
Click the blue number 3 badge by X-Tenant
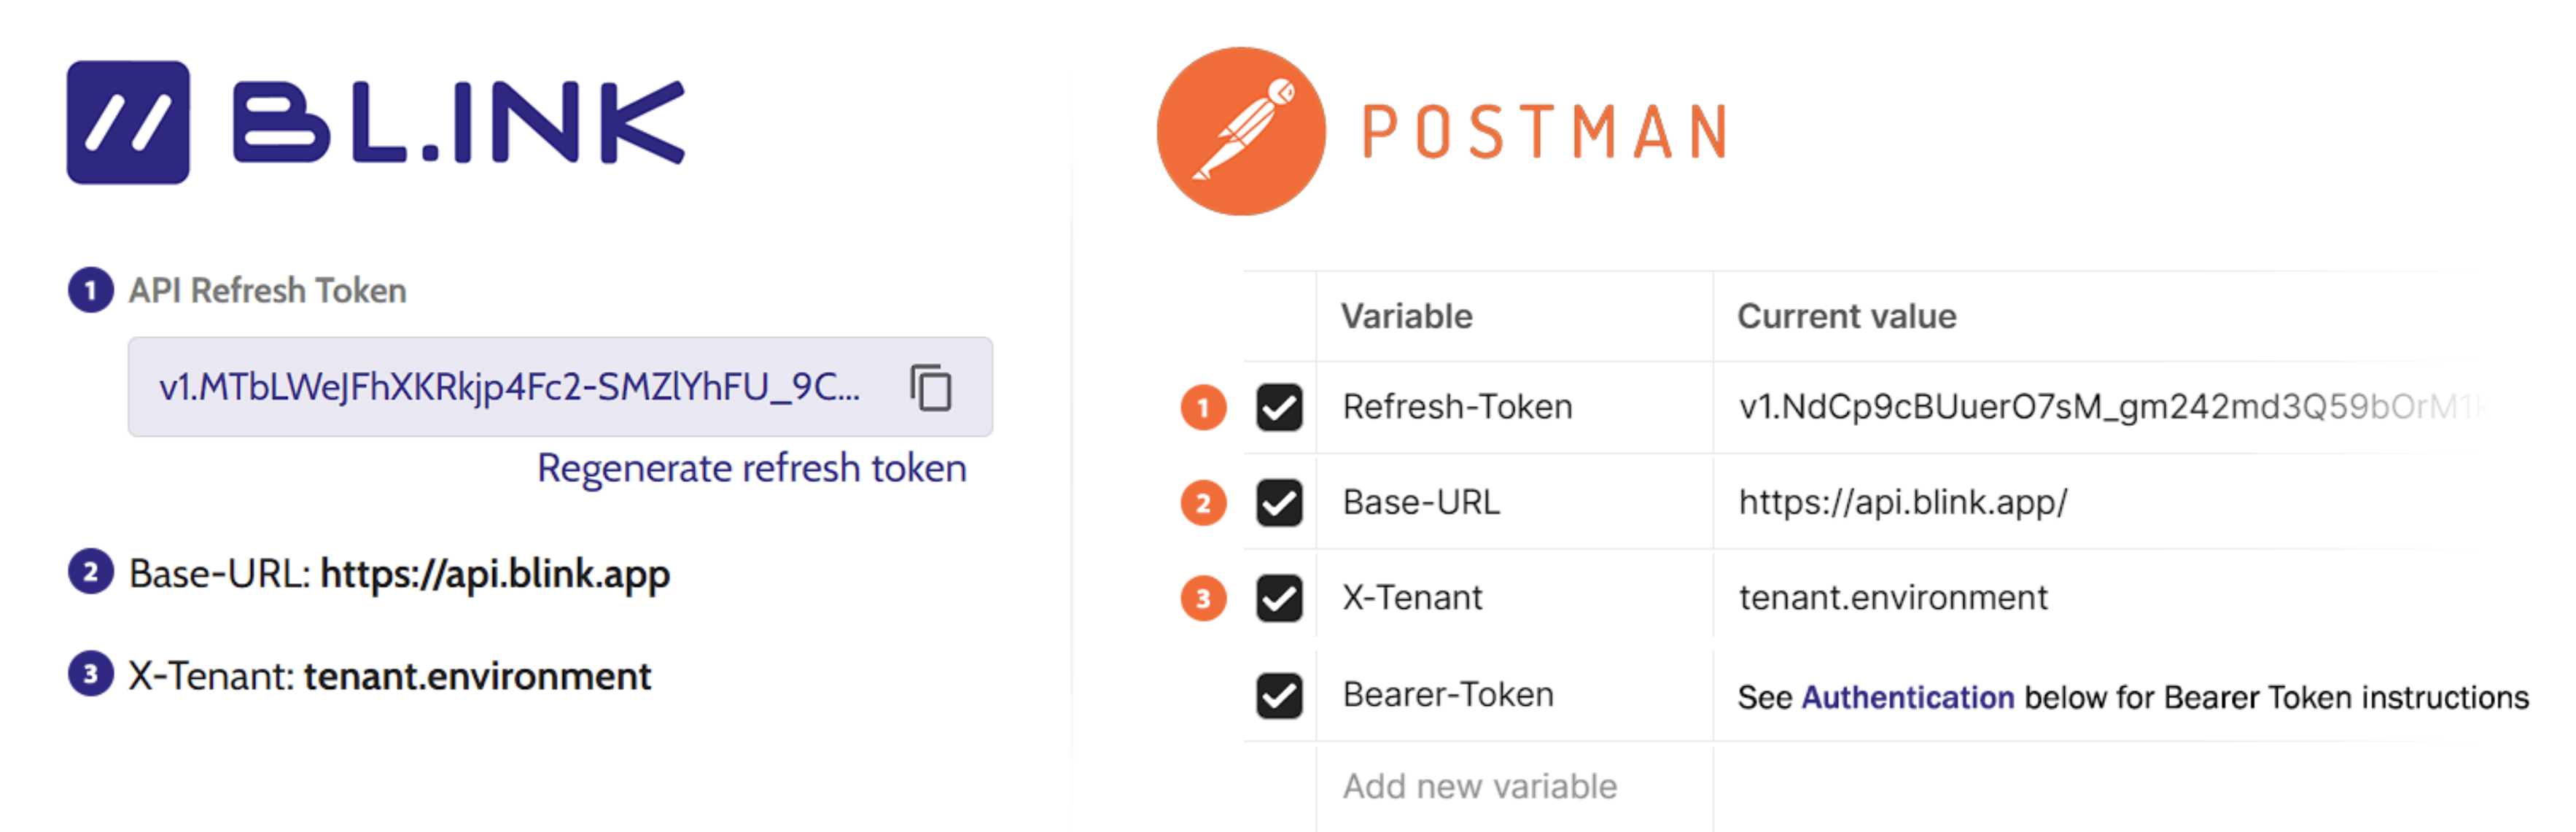pos(91,674)
